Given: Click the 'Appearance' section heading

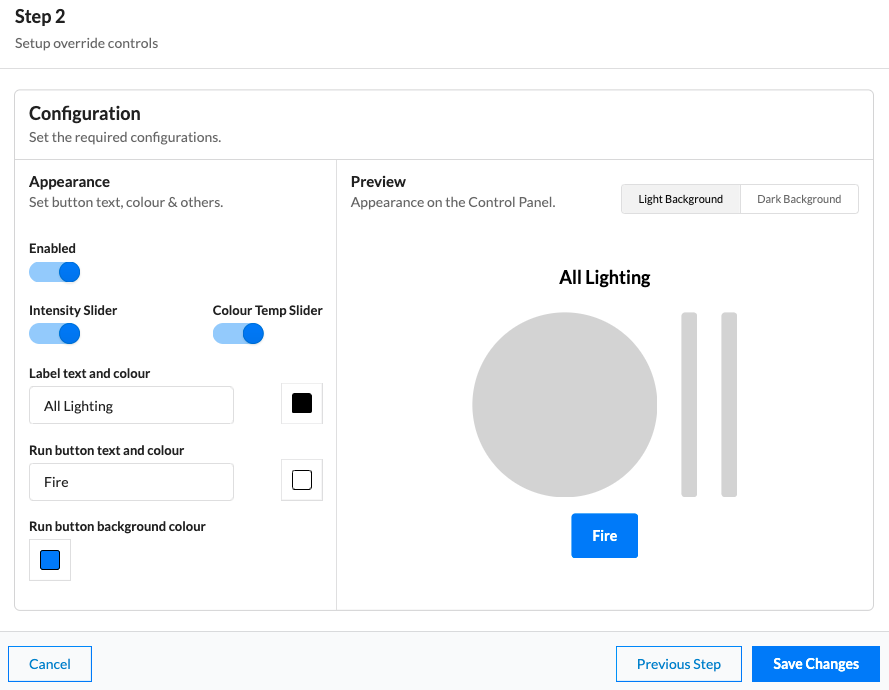Looking at the screenshot, I should [x=69, y=181].
